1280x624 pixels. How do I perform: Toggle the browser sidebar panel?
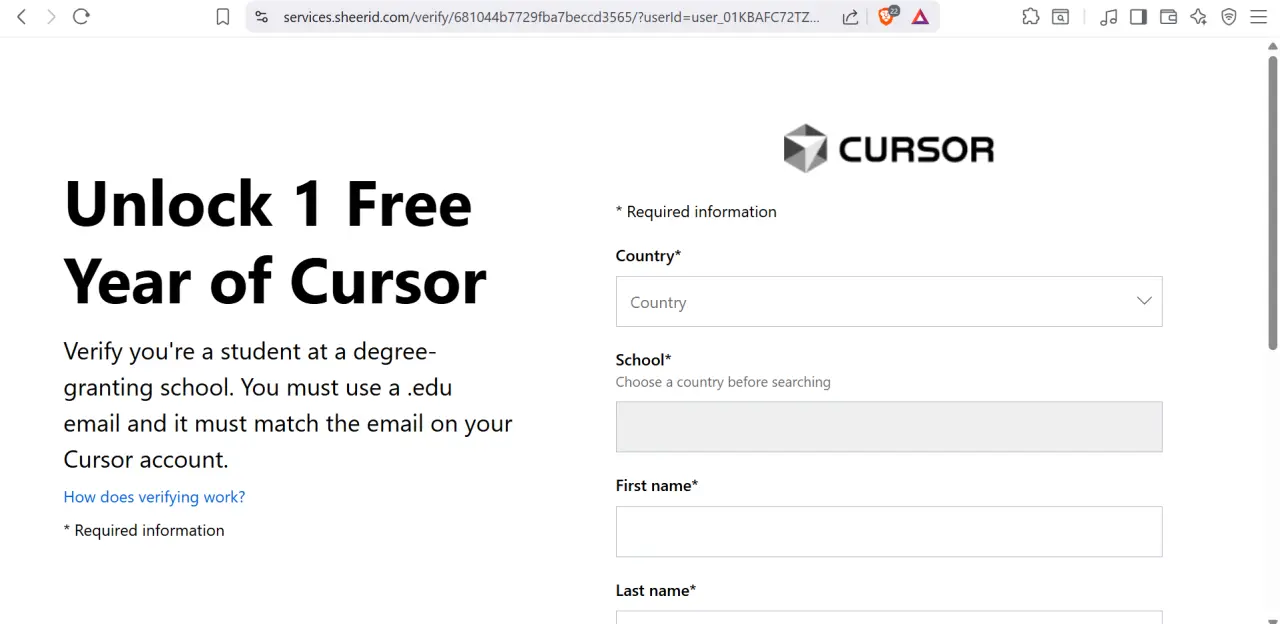[1138, 17]
